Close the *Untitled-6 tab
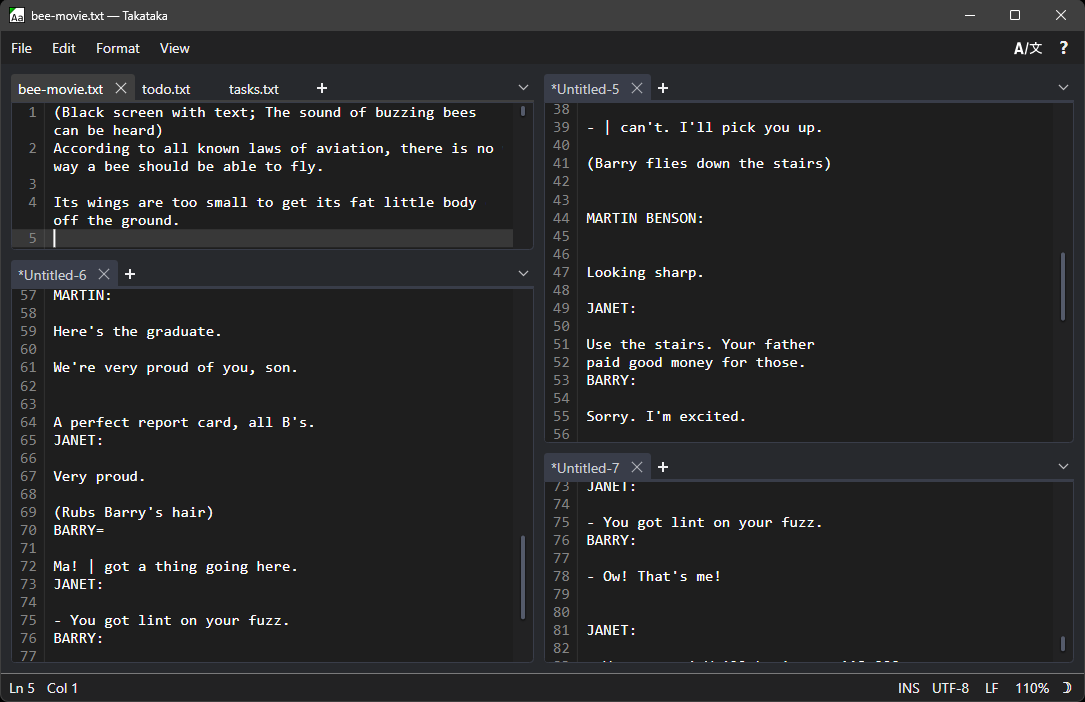Image resolution: width=1085 pixels, height=702 pixels. (104, 275)
